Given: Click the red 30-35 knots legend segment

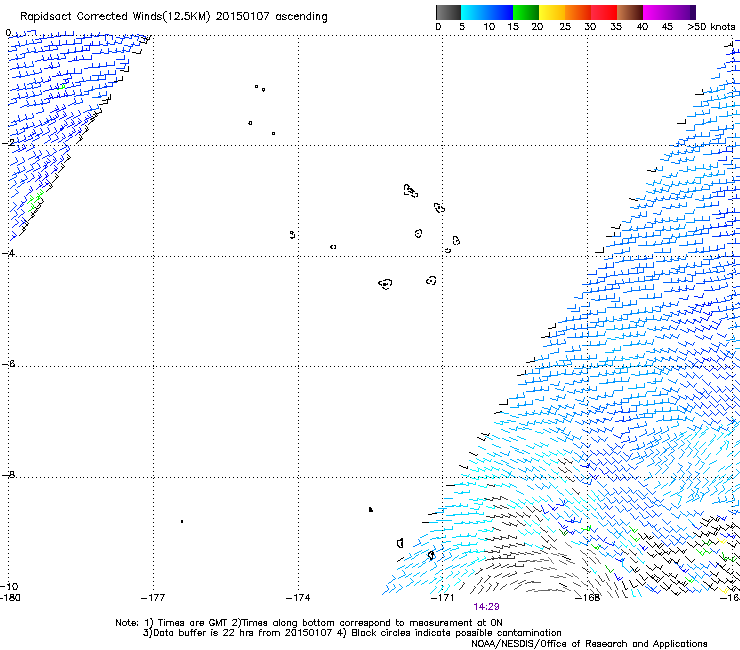Looking at the screenshot, I should tap(604, 12).
